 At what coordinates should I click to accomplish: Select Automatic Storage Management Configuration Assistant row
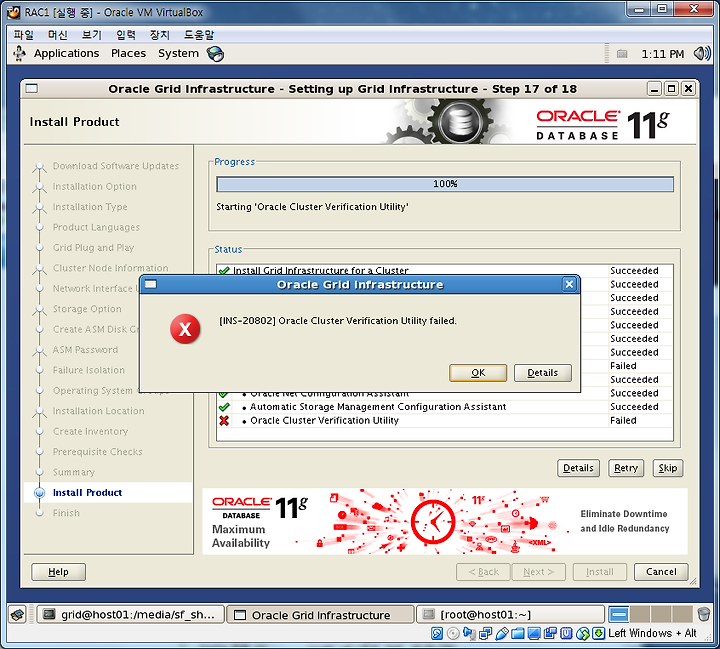tap(444, 407)
